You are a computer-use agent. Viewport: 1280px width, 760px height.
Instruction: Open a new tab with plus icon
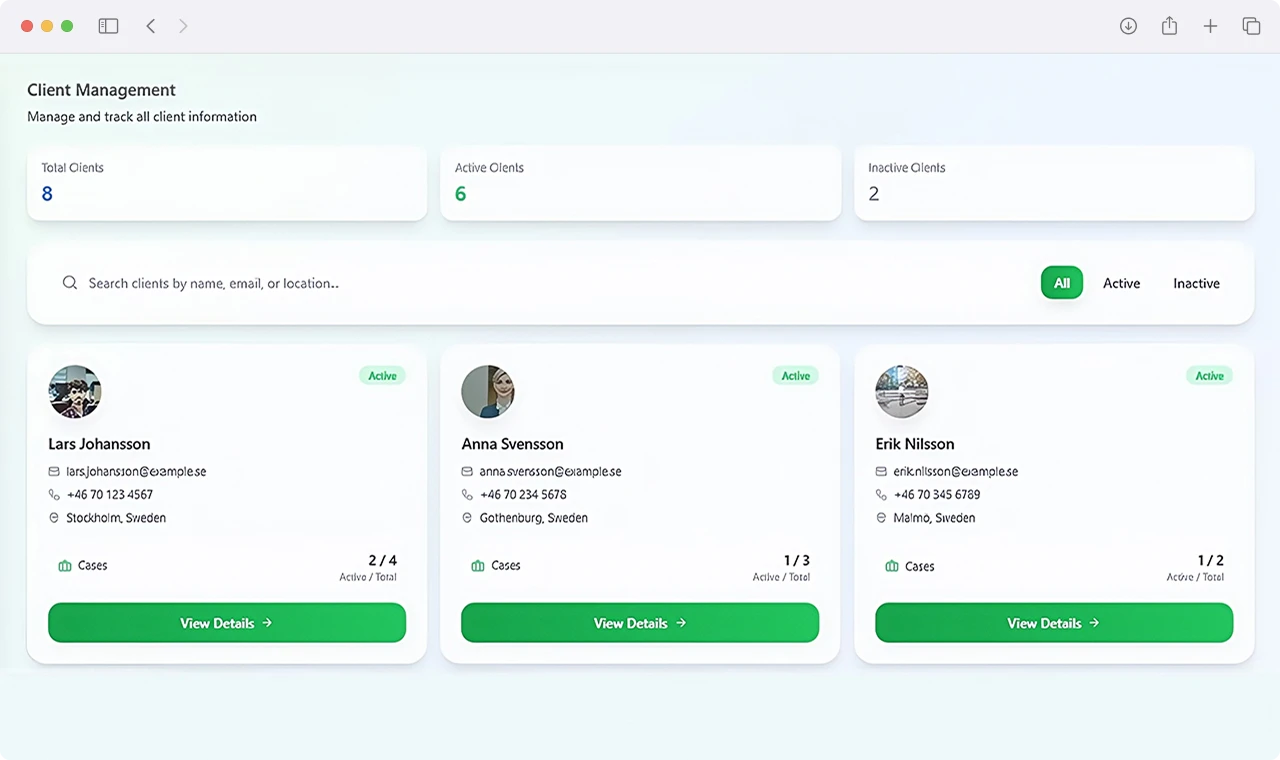coord(1210,26)
